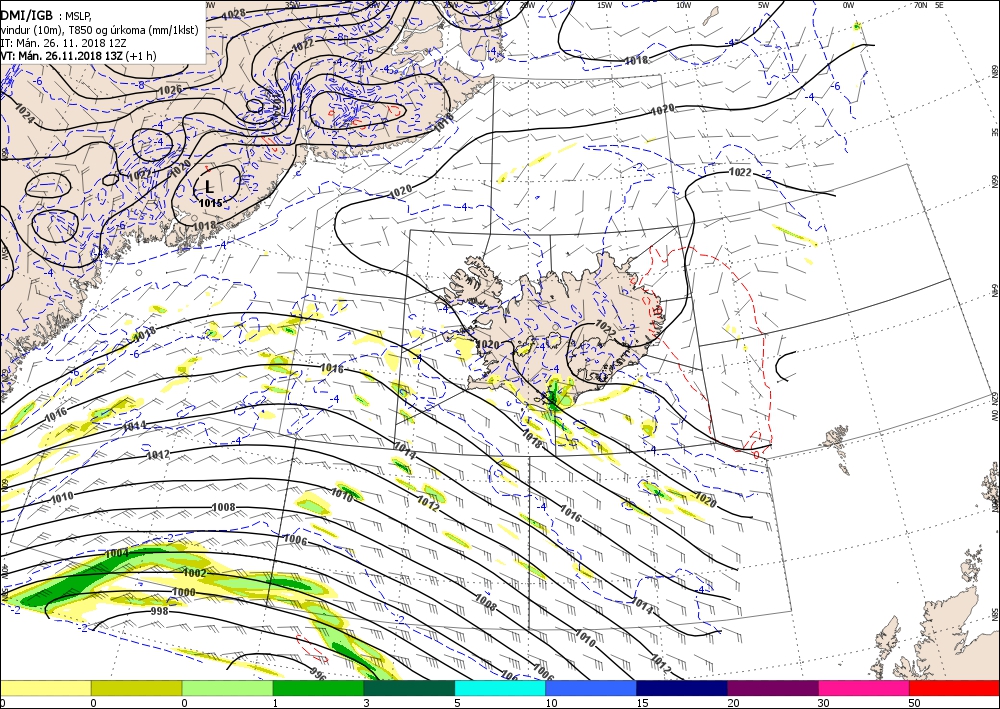Click the '998' isobar label
This screenshot has height=709, width=1000.
(159, 611)
